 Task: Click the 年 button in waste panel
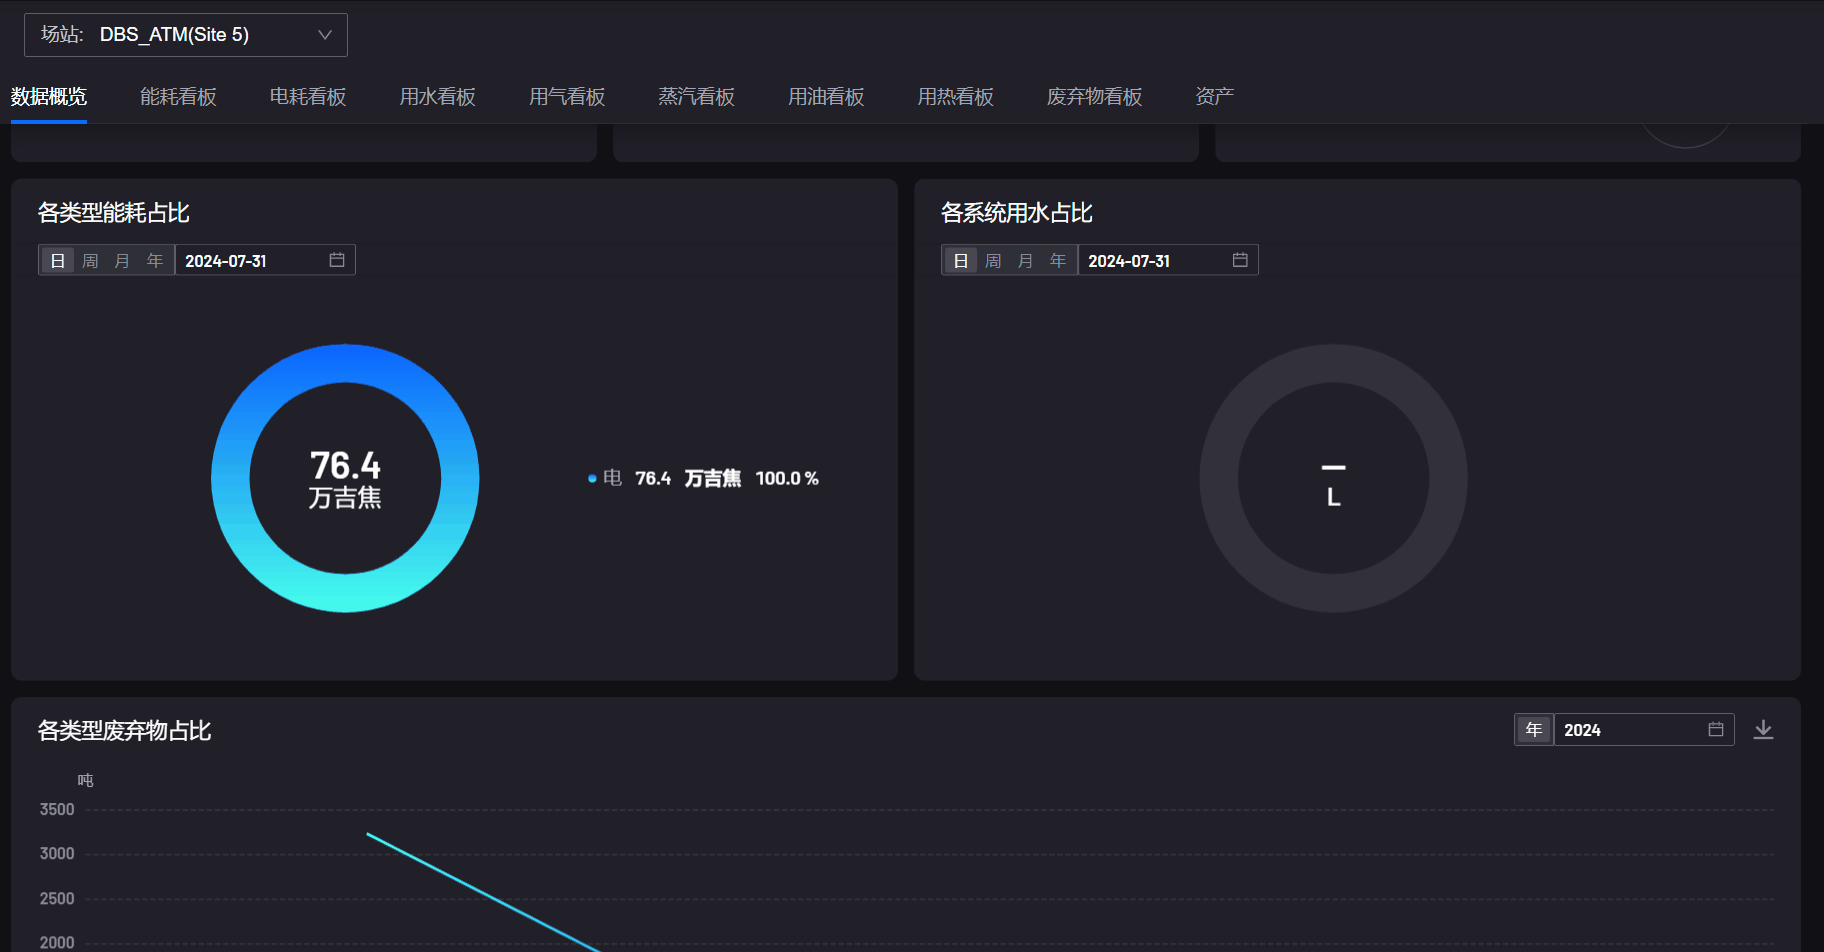click(x=1534, y=730)
